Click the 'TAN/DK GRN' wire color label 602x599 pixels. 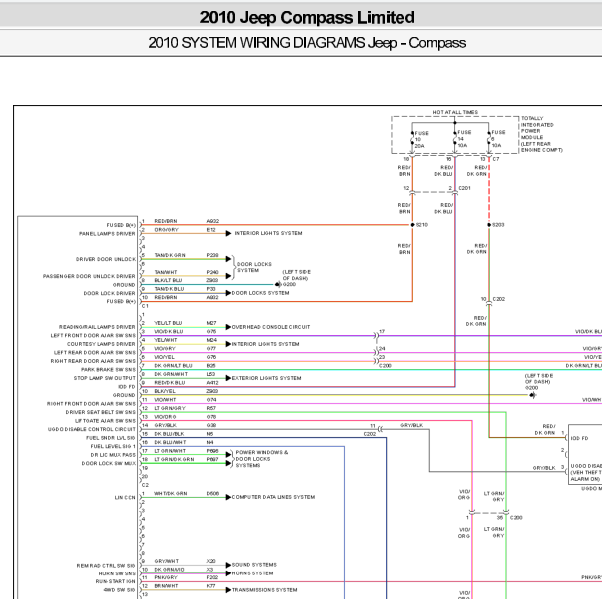coord(170,255)
